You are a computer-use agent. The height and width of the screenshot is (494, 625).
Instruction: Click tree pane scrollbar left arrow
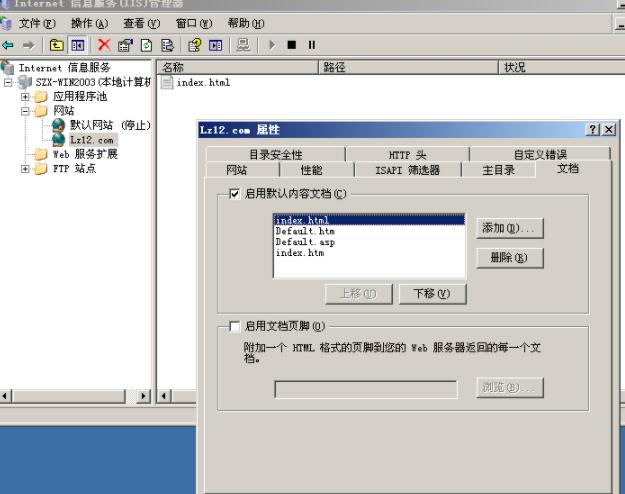[x=6, y=396]
